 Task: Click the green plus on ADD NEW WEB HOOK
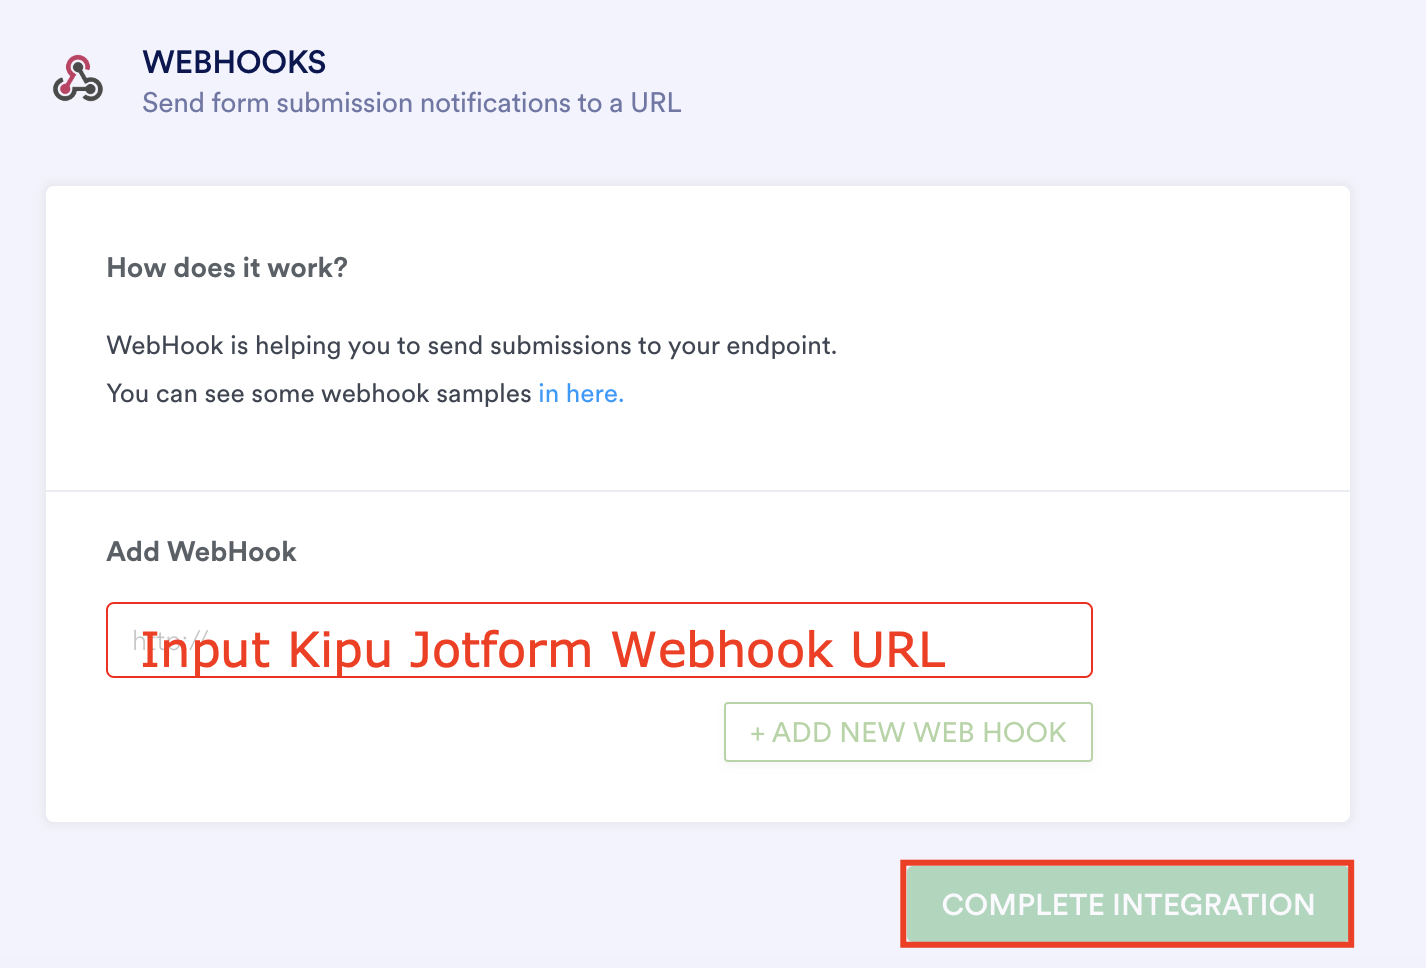pyautogui.click(x=757, y=732)
